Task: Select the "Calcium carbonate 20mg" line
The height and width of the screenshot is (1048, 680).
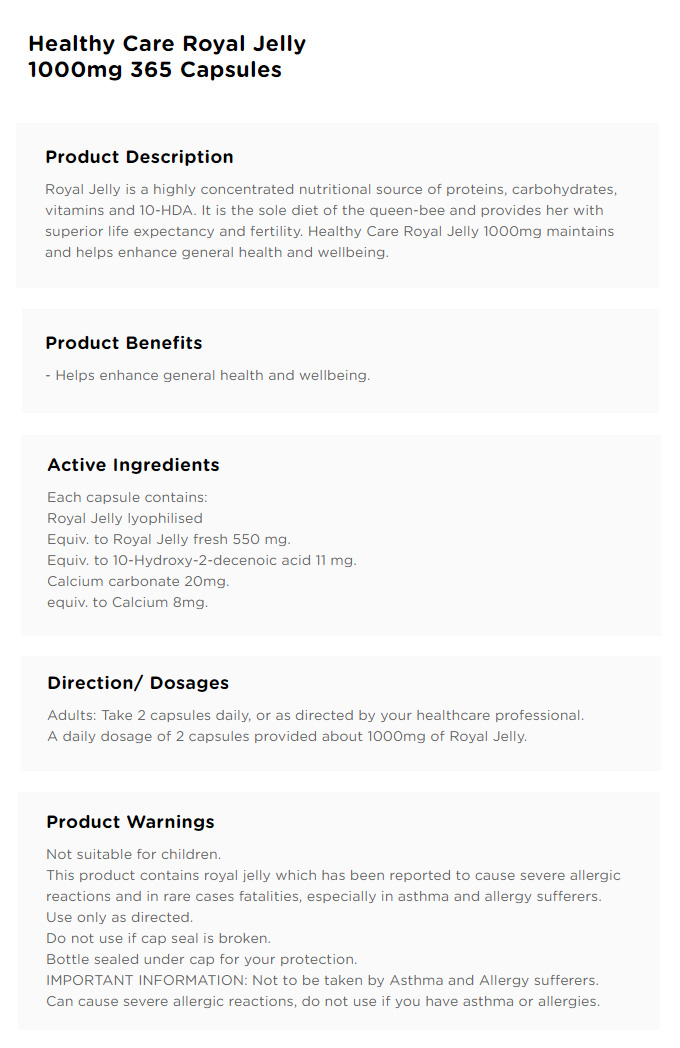Action: tap(138, 581)
